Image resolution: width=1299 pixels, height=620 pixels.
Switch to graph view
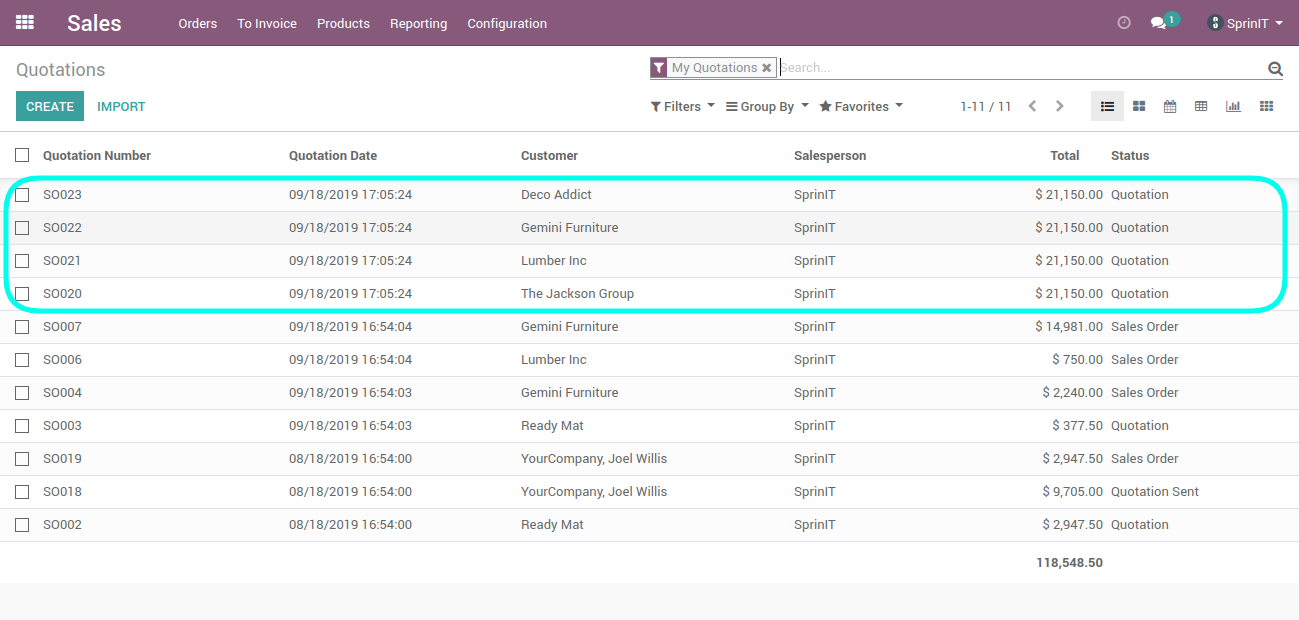pos(1234,106)
